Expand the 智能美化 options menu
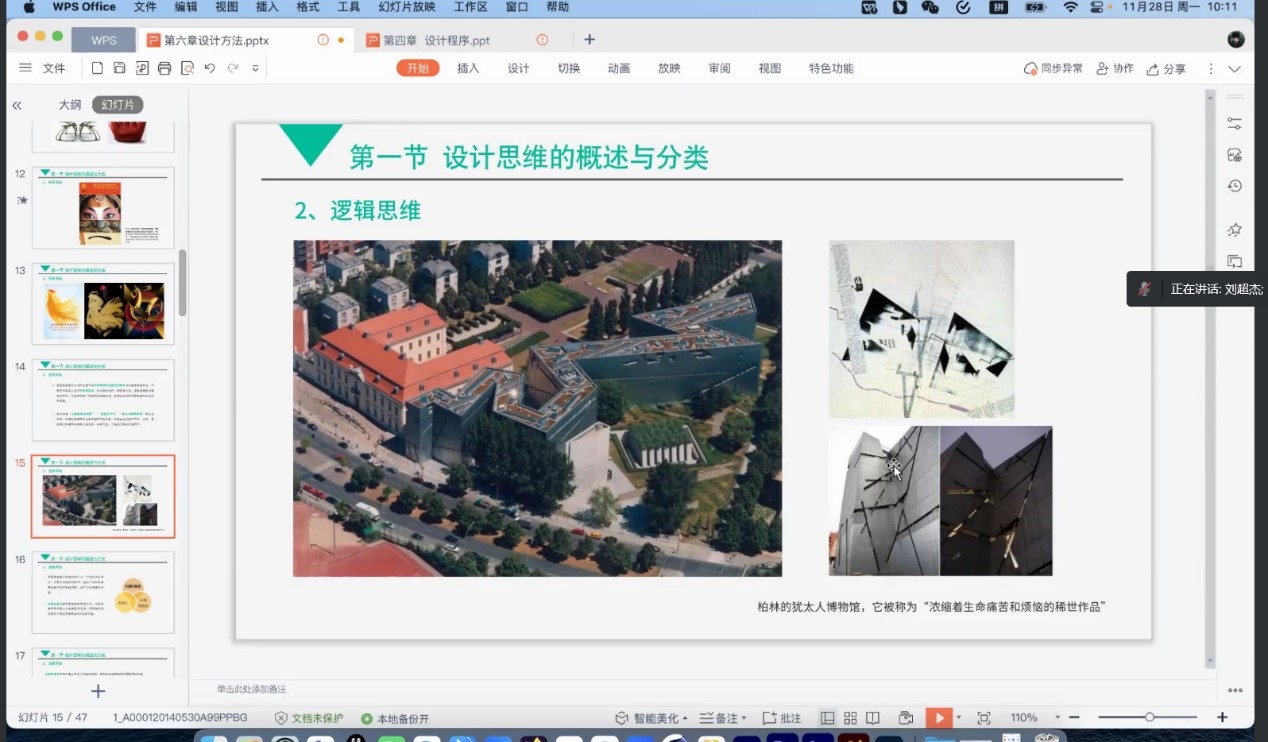The width and height of the screenshot is (1268, 742). 652,717
